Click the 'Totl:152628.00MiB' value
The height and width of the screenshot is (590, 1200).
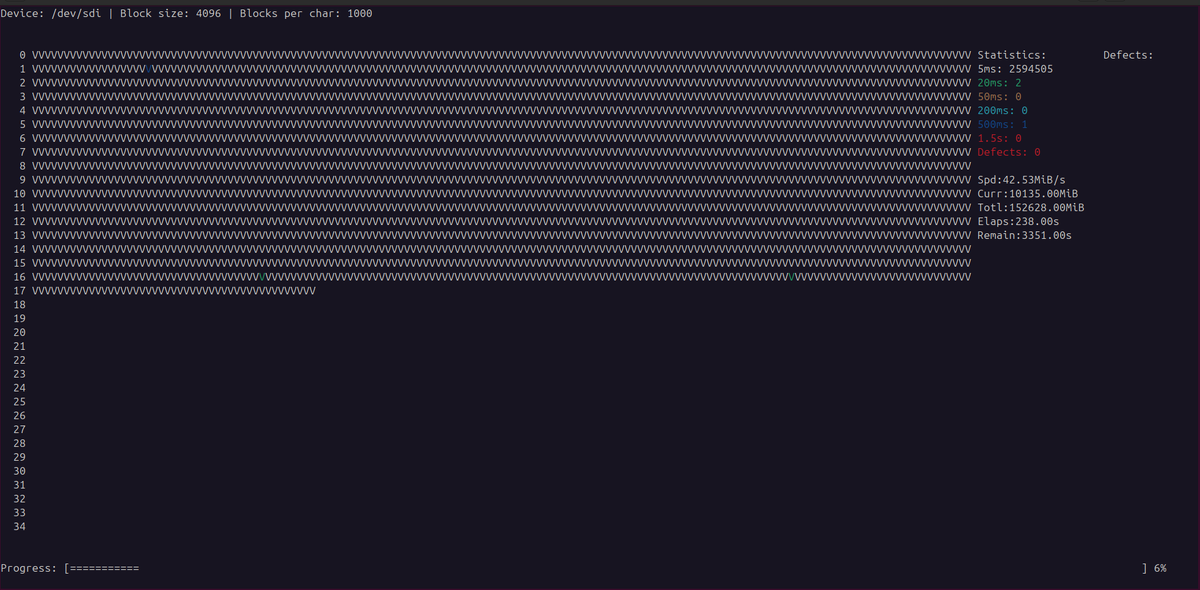1031,208
